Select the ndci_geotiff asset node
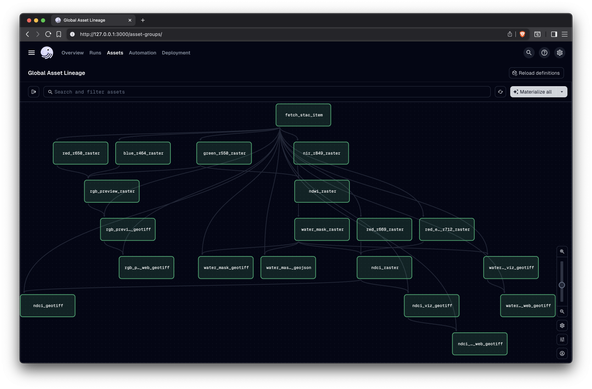This screenshot has width=592, height=389. (x=48, y=306)
